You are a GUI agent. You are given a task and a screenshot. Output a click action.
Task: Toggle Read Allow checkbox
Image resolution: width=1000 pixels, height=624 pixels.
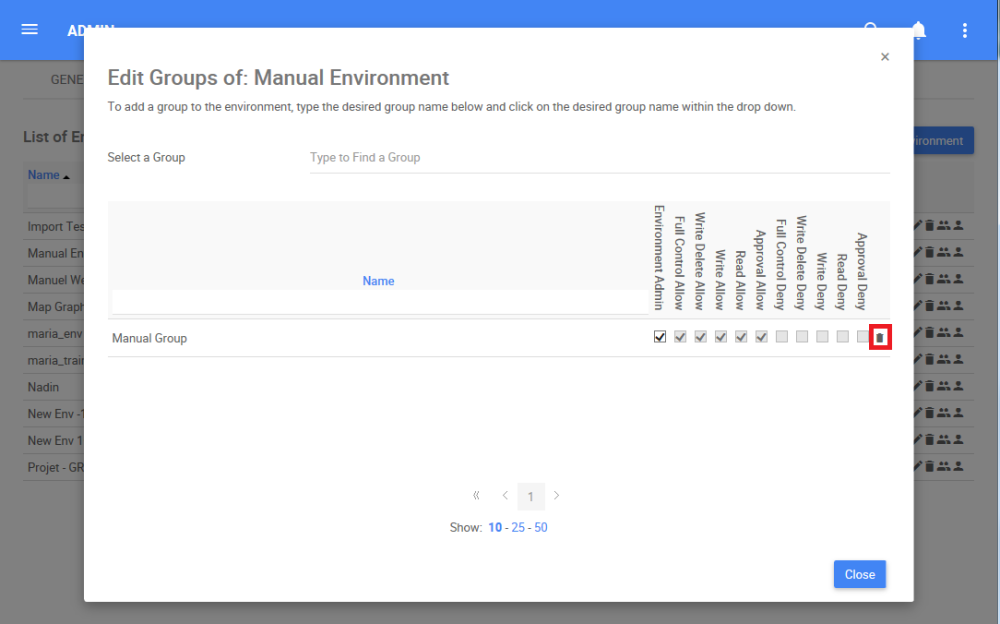(741, 337)
